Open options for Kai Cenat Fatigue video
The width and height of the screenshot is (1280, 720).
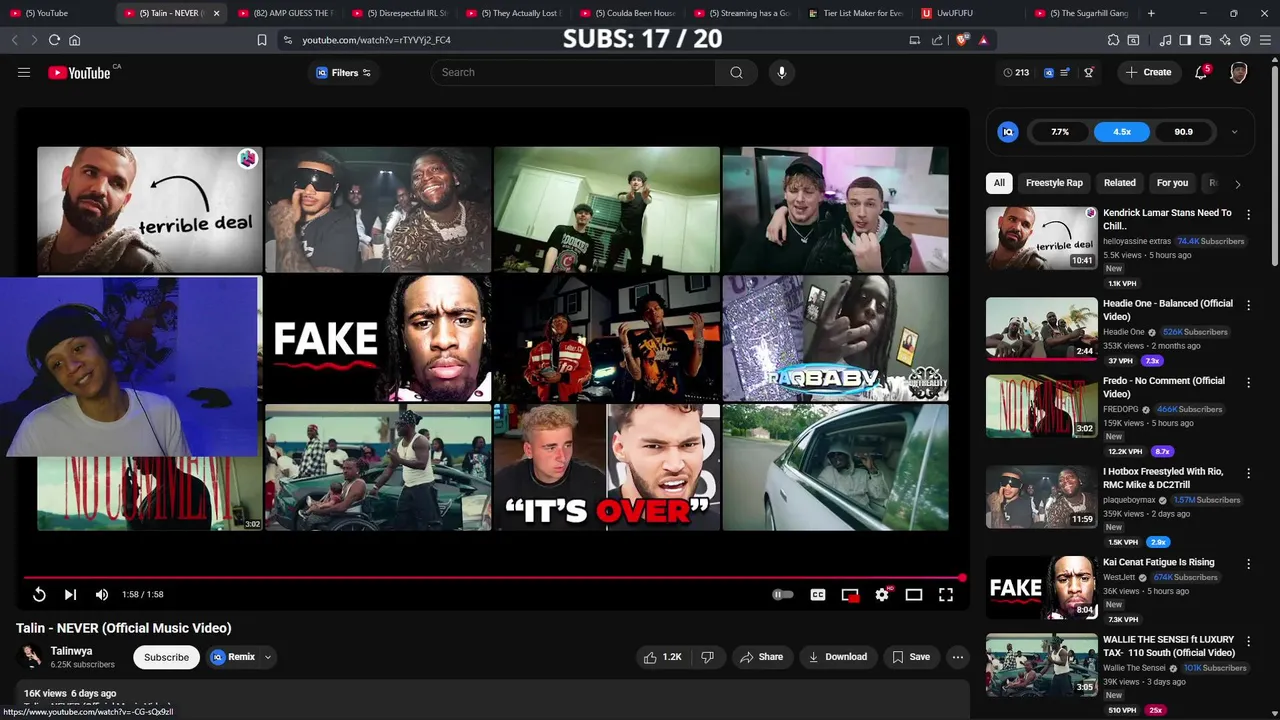point(1248,564)
